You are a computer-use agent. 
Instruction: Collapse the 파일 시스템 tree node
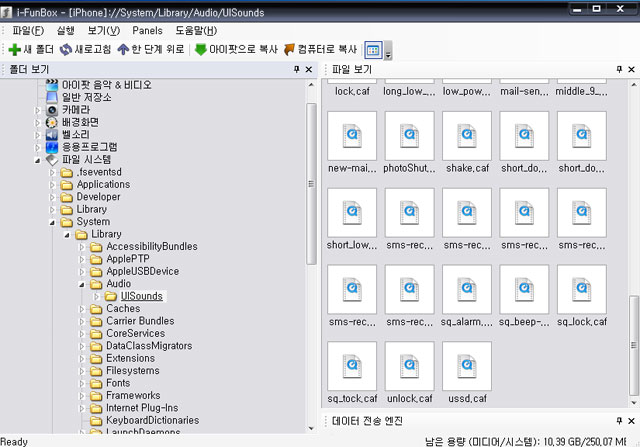tap(38, 160)
